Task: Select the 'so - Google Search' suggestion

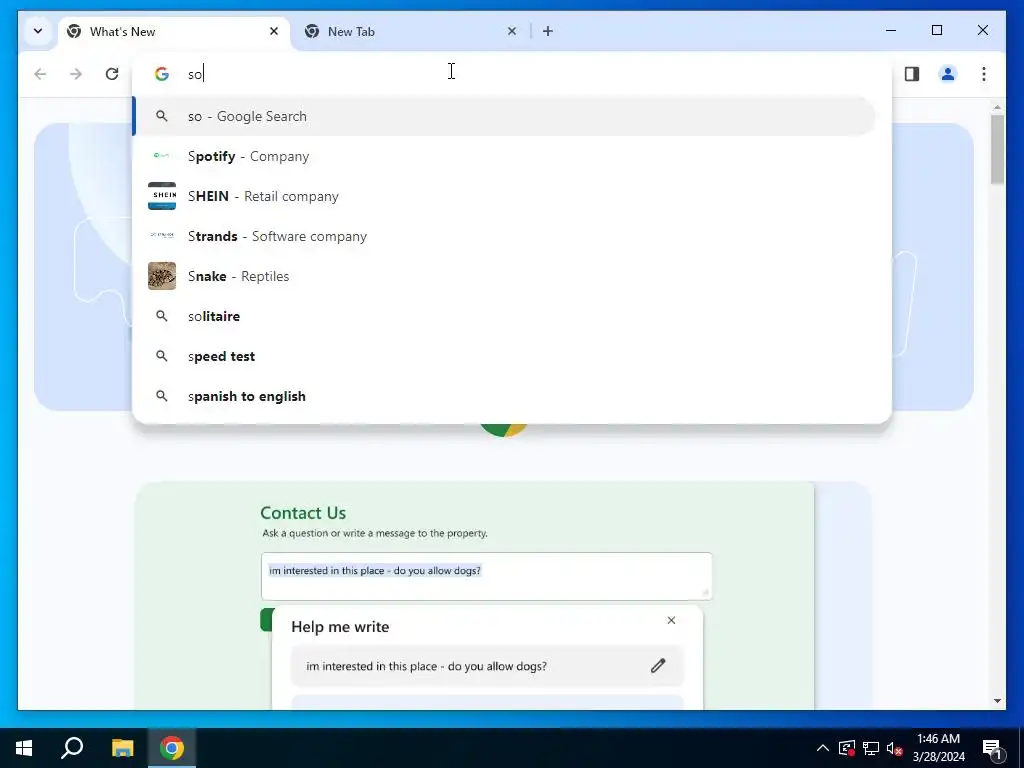Action: pos(504,116)
